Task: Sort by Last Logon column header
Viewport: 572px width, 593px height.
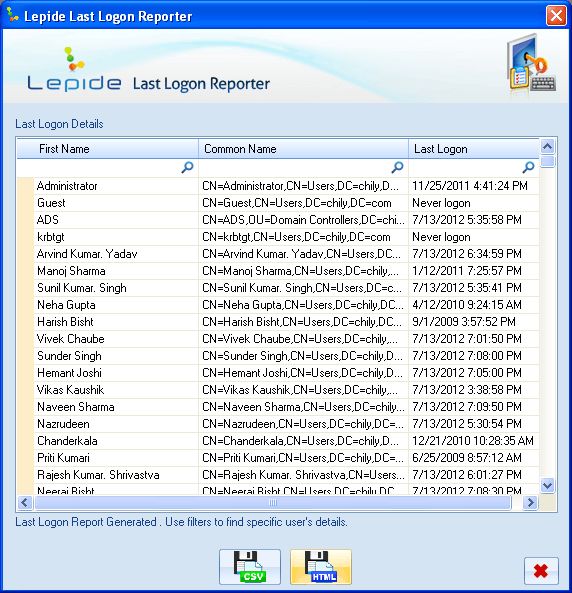Action: tap(474, 149)
